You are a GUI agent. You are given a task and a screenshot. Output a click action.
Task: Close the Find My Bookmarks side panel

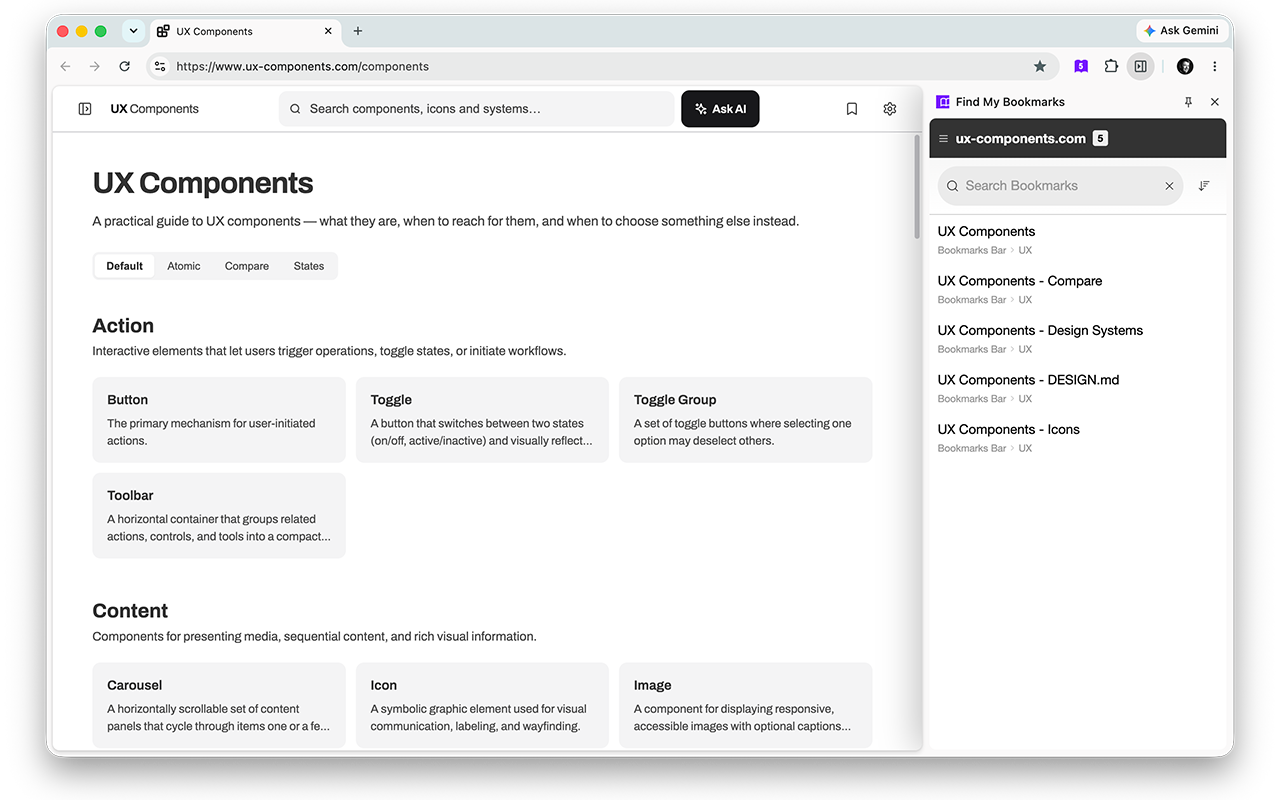[1215, 102]
